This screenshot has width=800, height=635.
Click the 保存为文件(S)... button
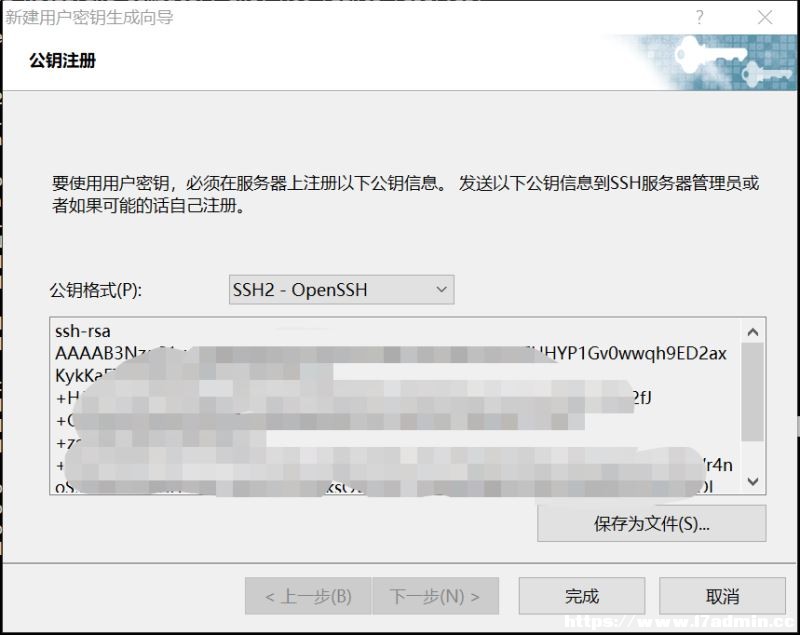pyautogui.click(x=652, y=523)
